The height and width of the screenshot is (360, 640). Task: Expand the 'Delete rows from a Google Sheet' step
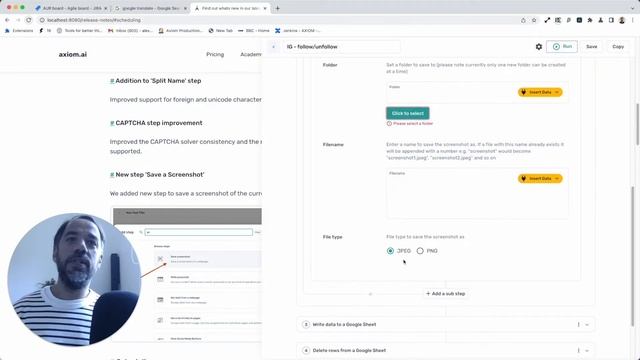tap(587, 350)
